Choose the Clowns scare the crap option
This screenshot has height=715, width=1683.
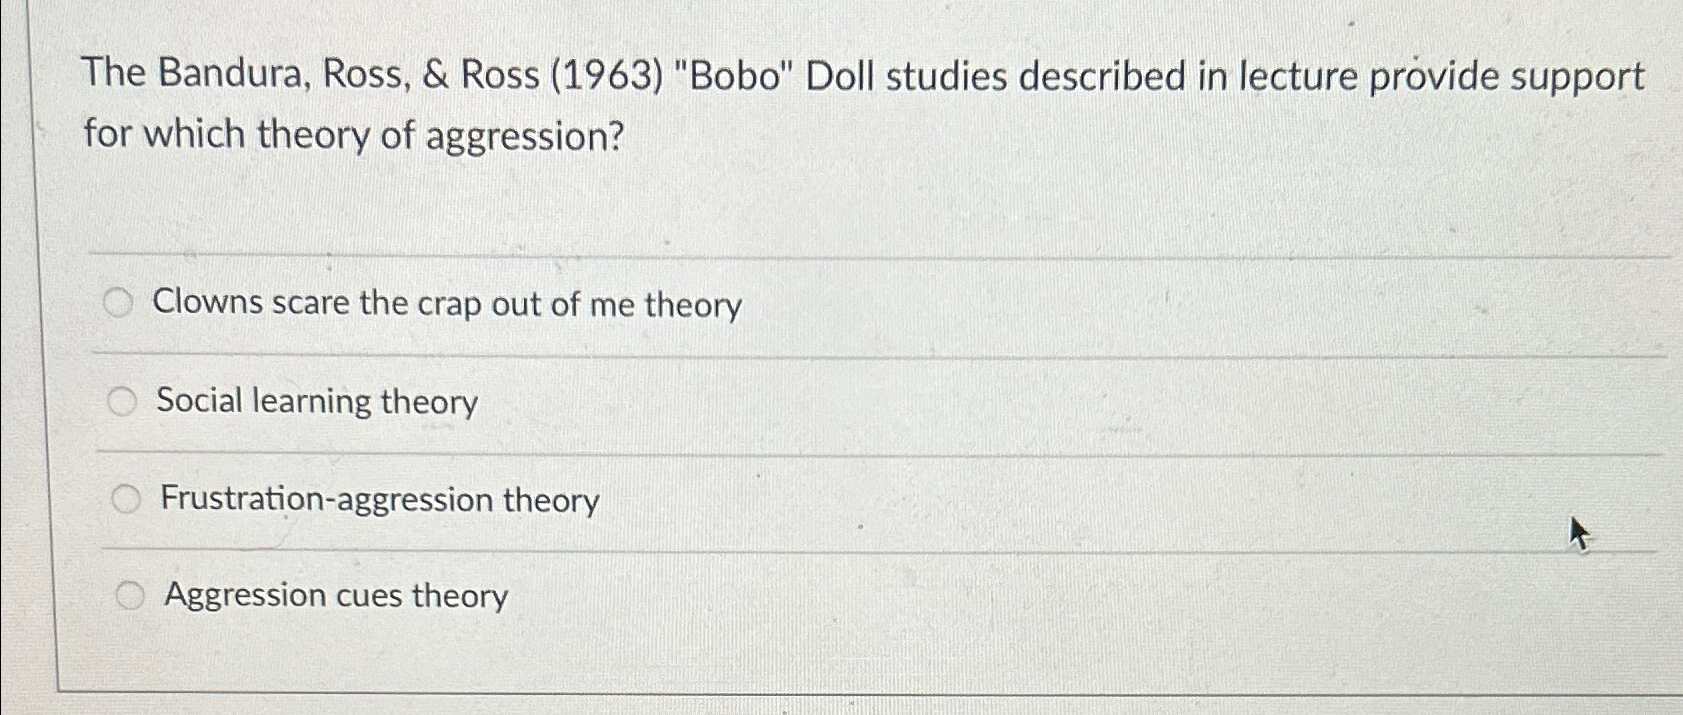coord(120,301)
